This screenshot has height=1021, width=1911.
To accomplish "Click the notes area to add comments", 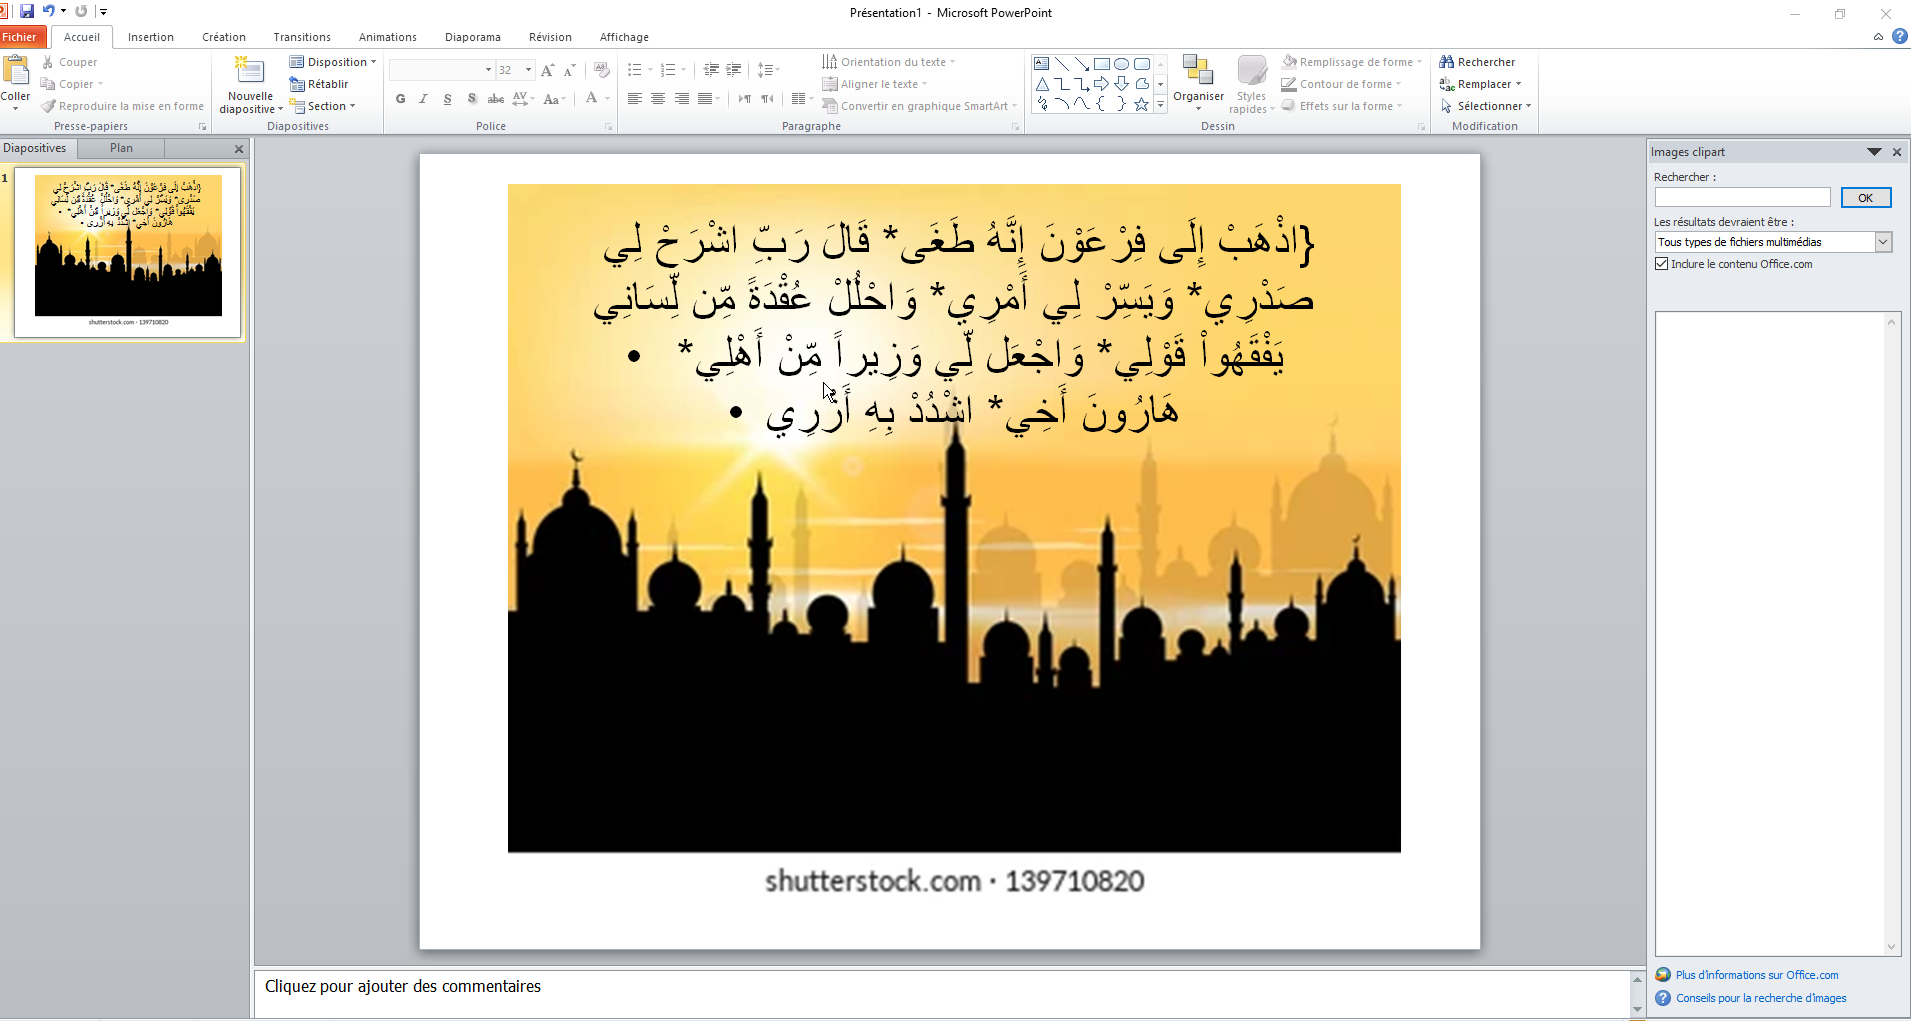I will pos(942,994).
